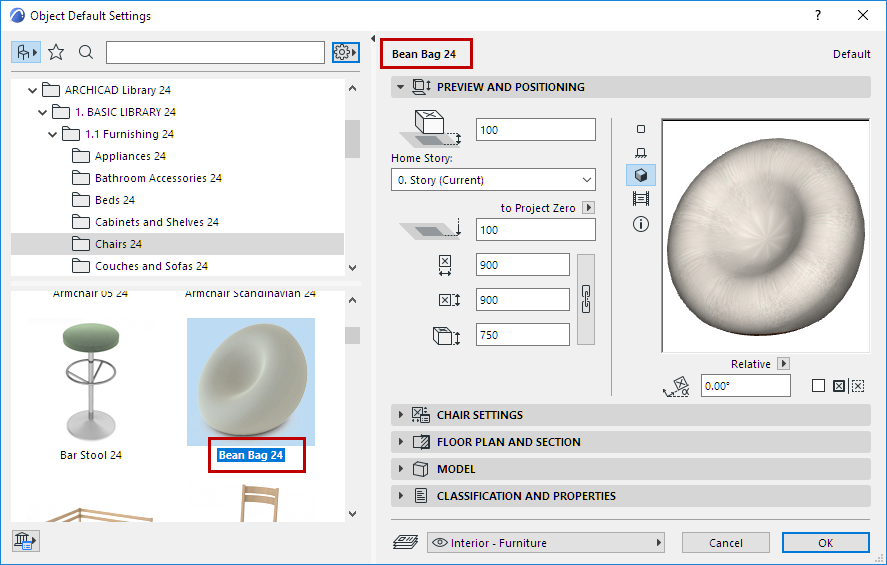Select the 3D view preview icon
Viewport: 887px width, 565px height.
coord(640,175)
